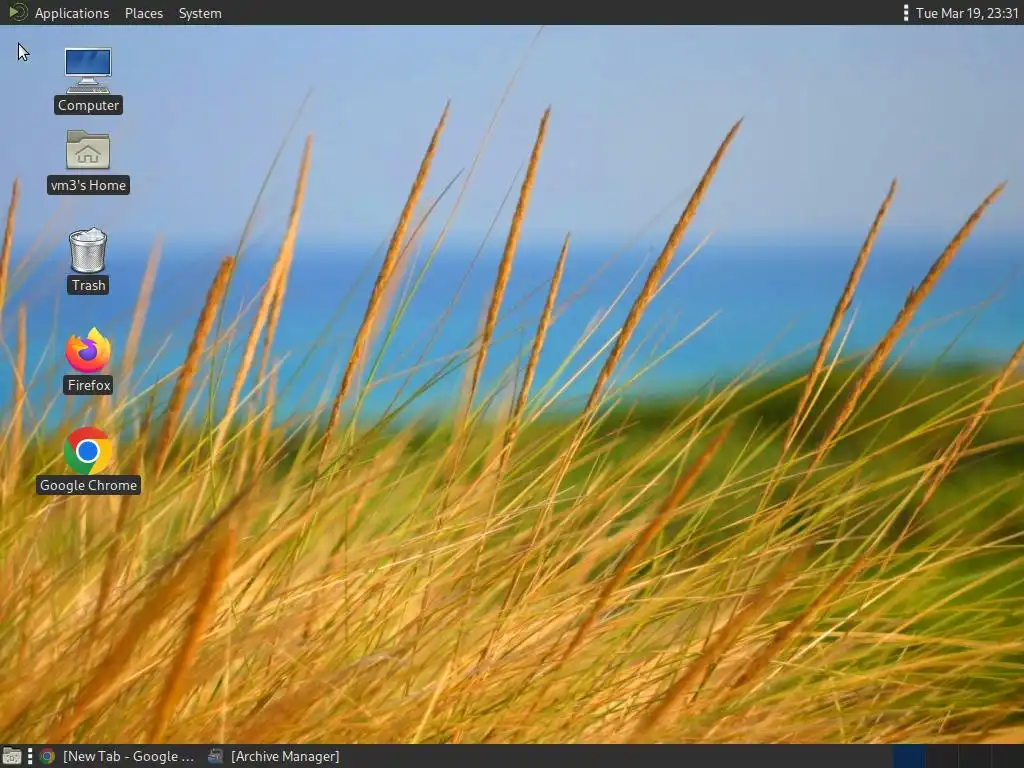Click the panel handle beside the clock

[x=906, y=13]
